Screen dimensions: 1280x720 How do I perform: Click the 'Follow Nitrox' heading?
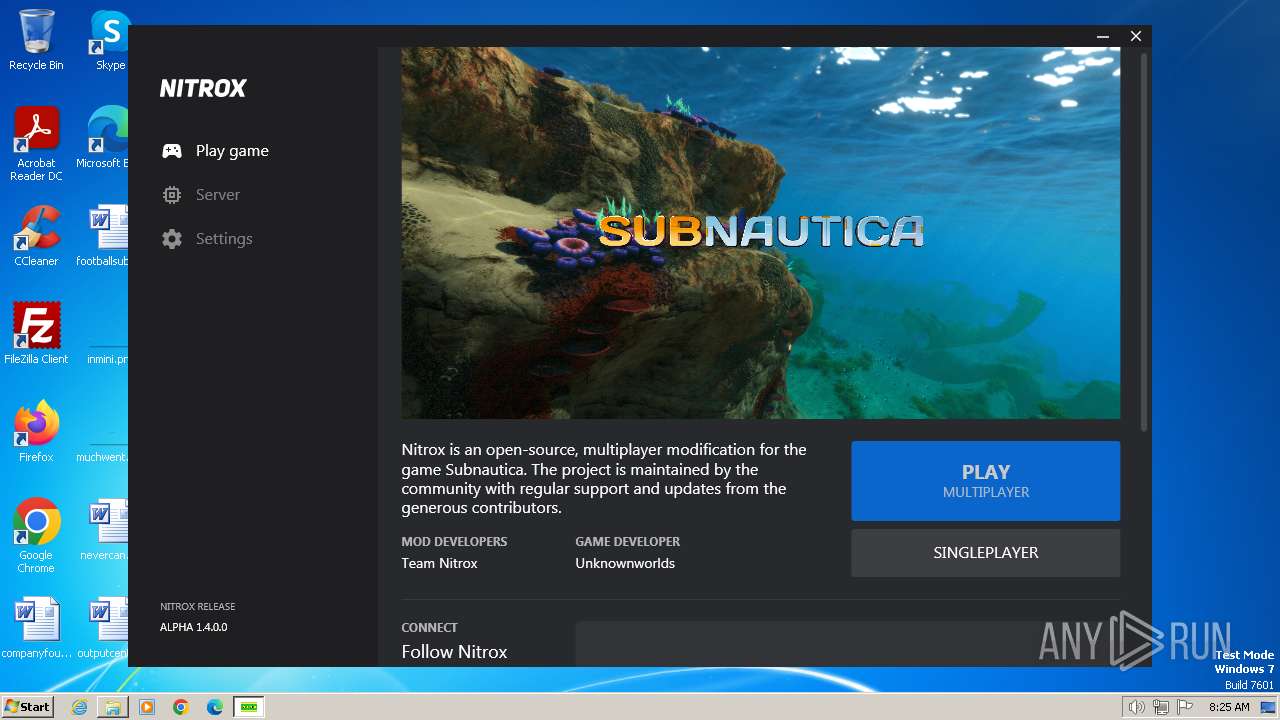tap(454, 652)
